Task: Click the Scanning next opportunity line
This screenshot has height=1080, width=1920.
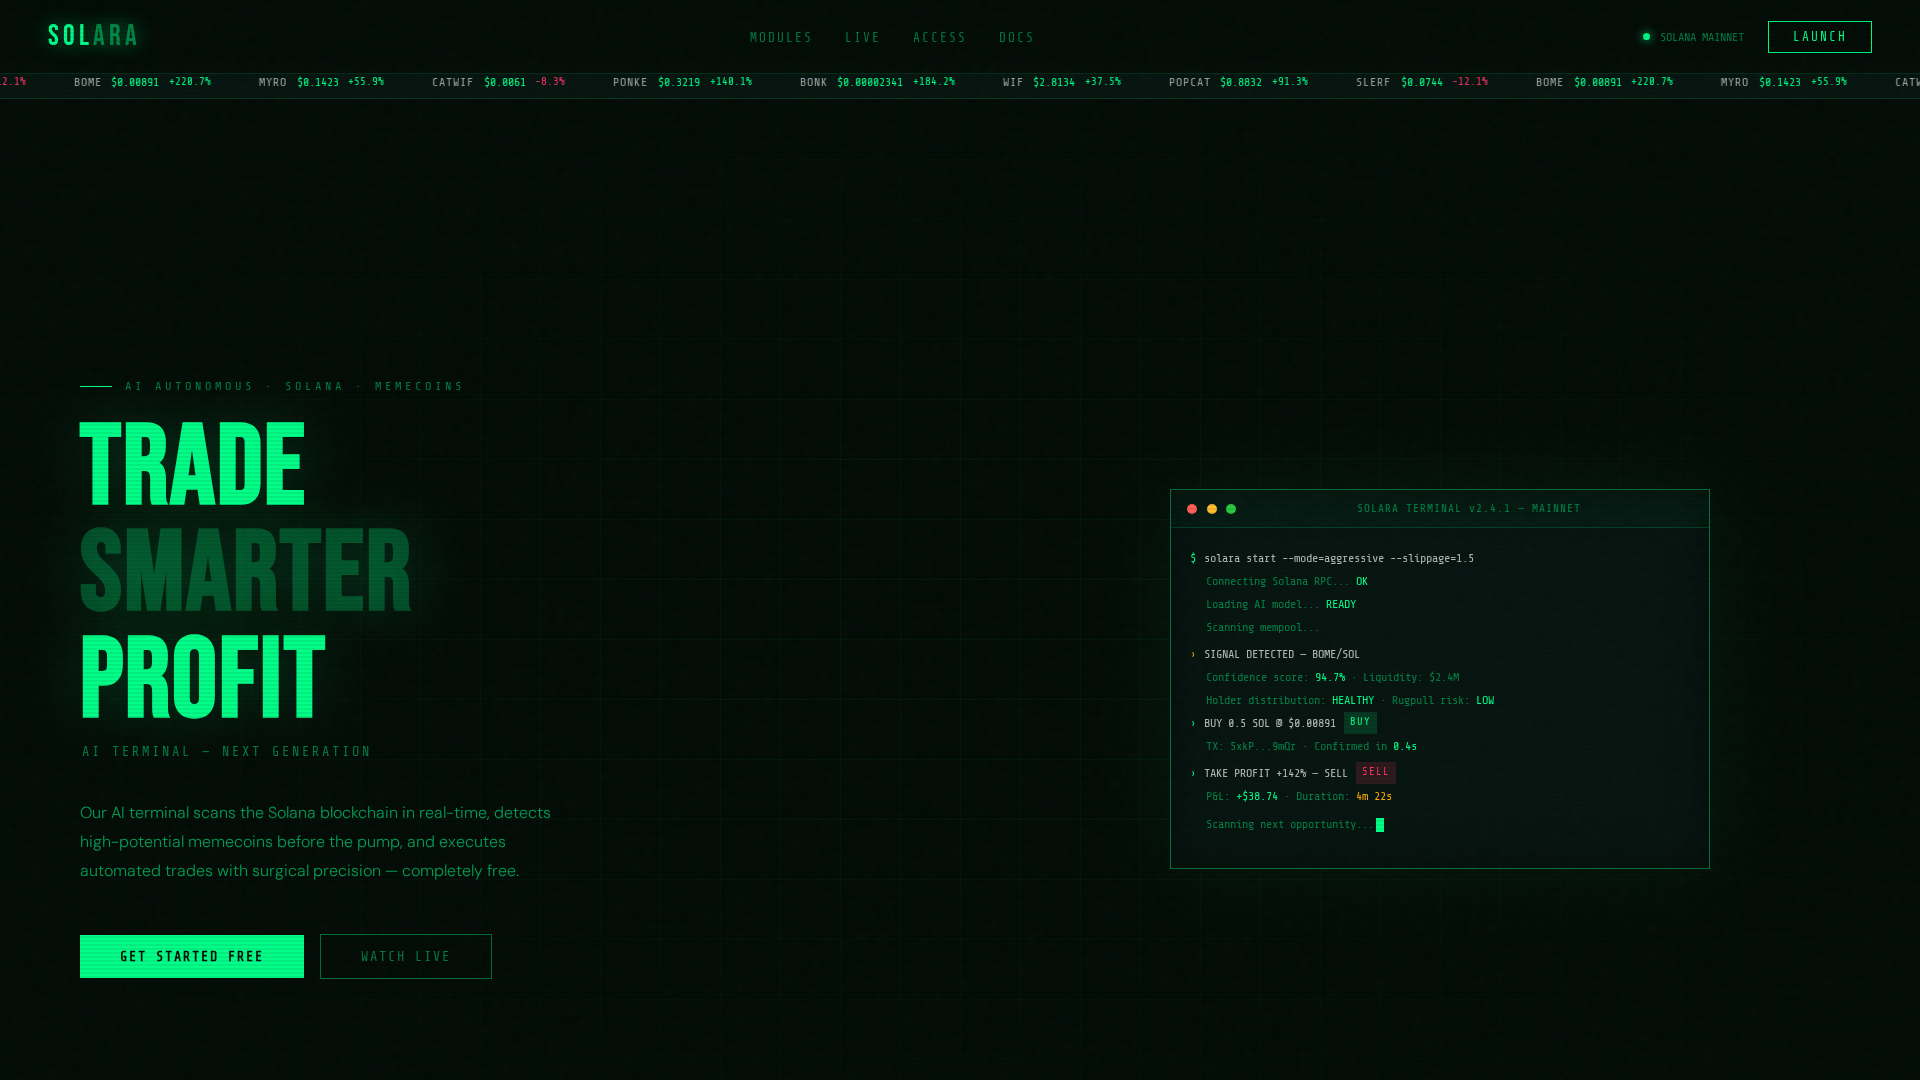Action: 1295,825
